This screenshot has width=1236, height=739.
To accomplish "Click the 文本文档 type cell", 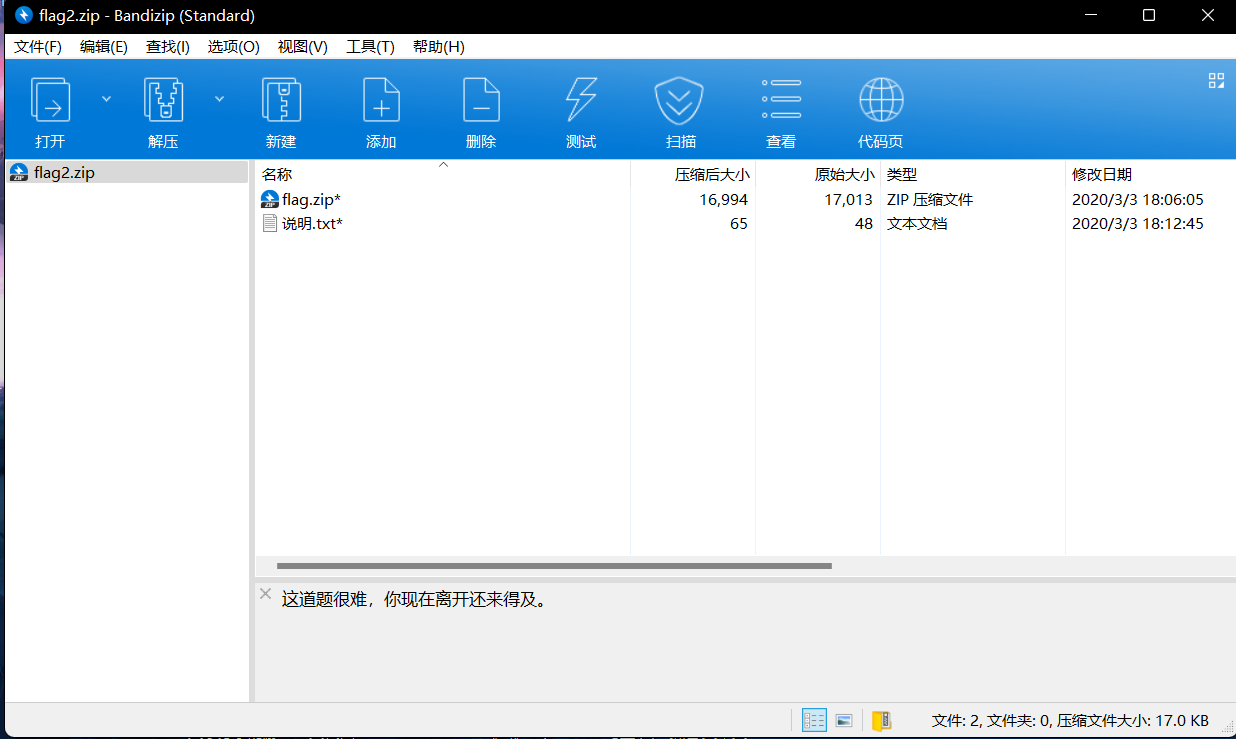I will [x=917, y=223].
